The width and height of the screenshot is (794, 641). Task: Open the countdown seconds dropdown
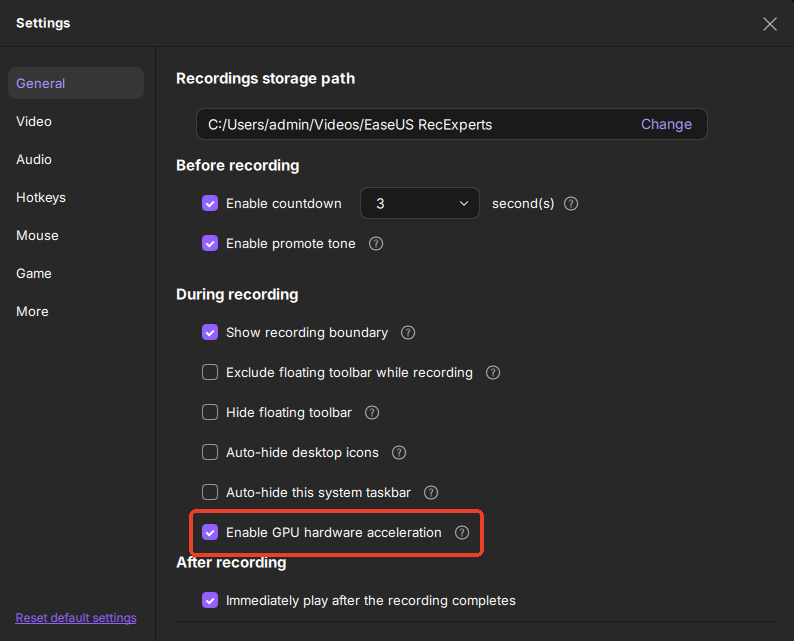coord(420,204)
